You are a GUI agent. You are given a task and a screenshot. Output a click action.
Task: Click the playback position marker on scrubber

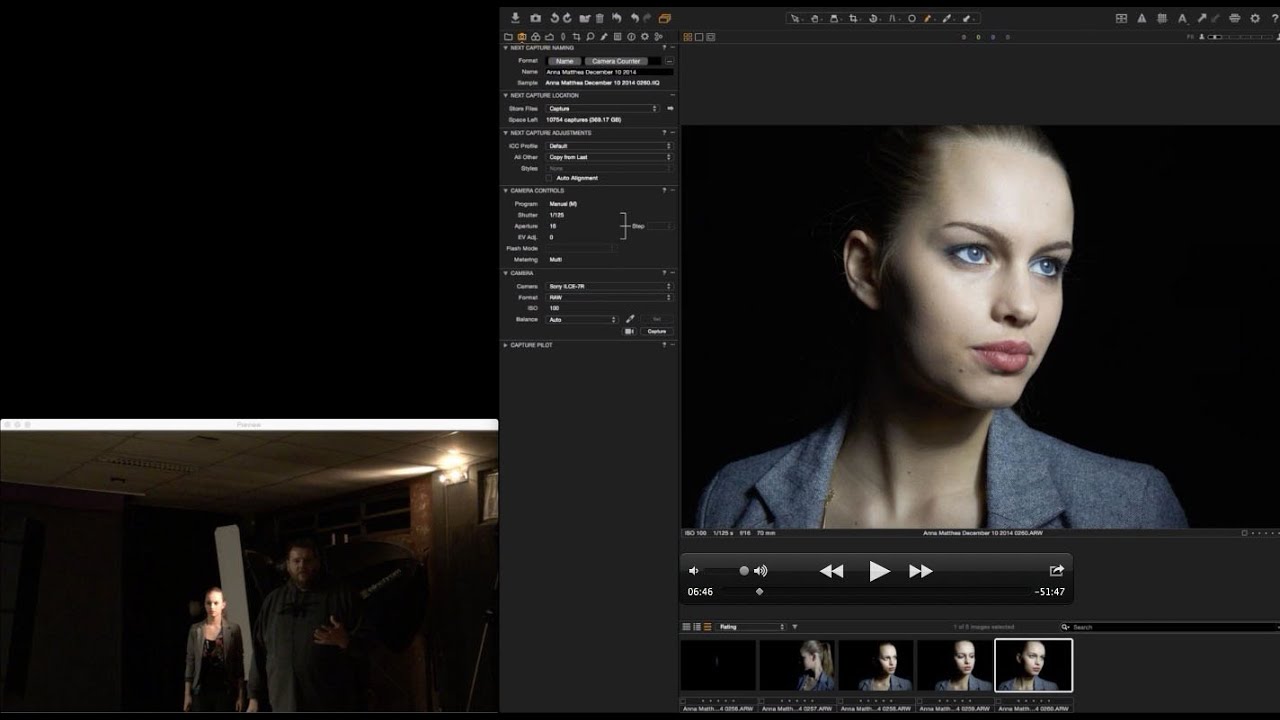pos(760,592)
